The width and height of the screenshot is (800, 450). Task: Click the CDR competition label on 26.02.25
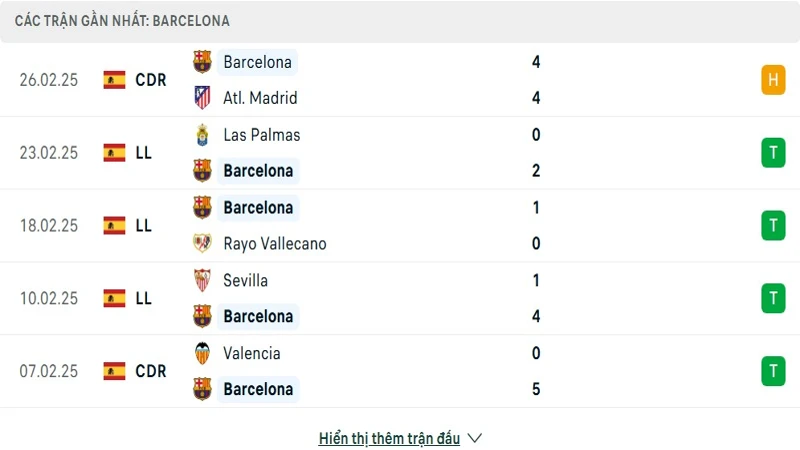pyautogui.click(x=151, y=80)
